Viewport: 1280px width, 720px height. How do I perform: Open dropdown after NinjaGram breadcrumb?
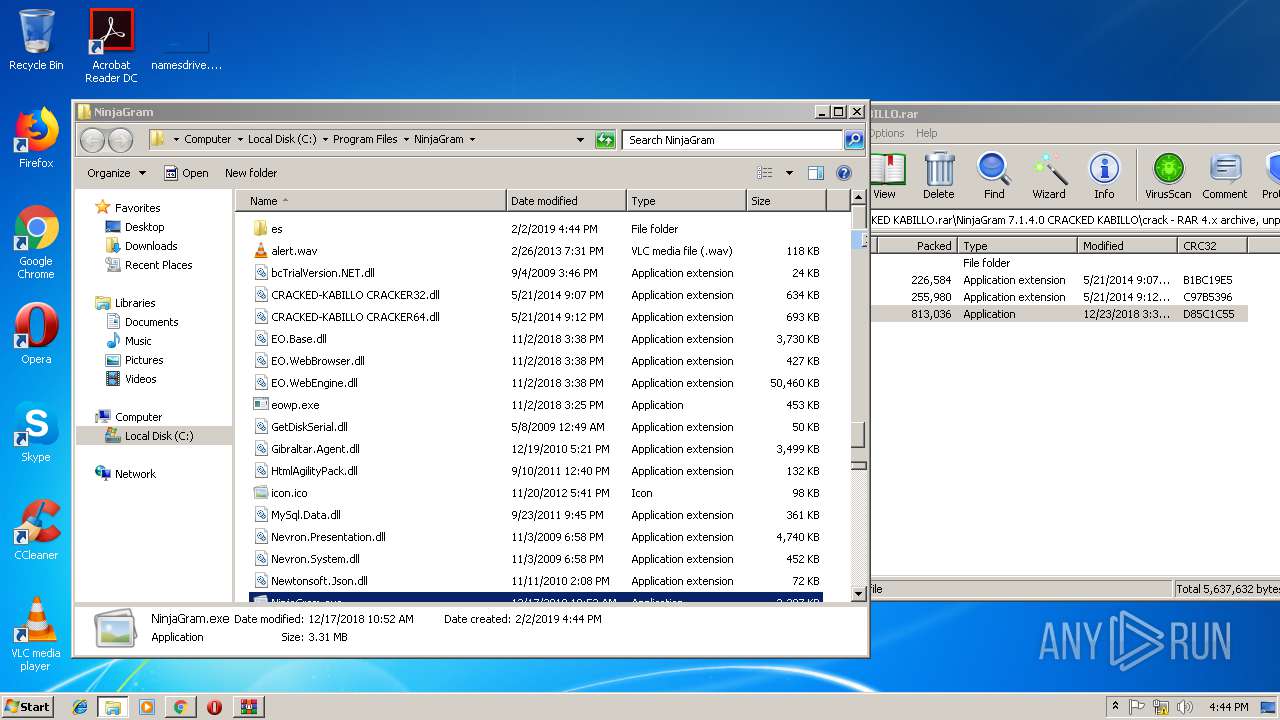coord(472,140)
